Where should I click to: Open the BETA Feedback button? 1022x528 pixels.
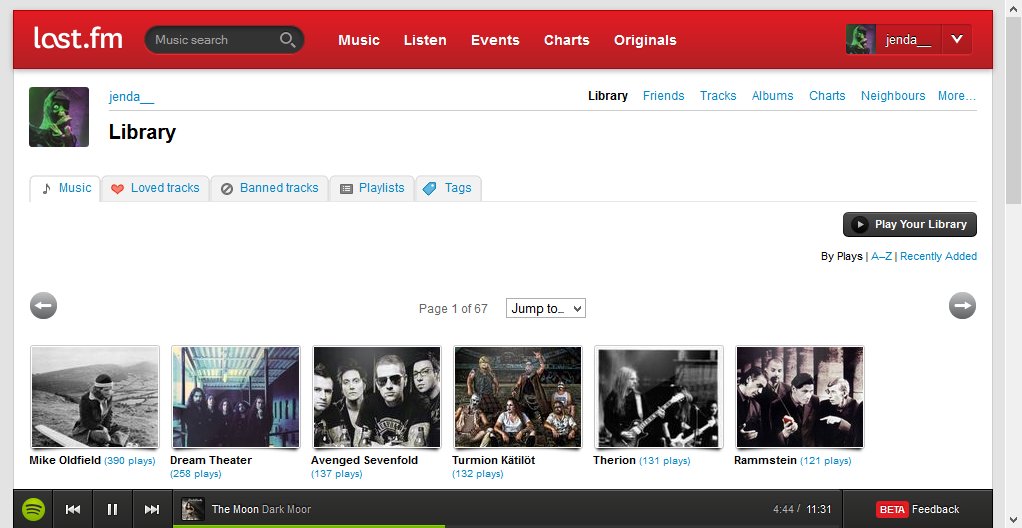coord(918,509)
